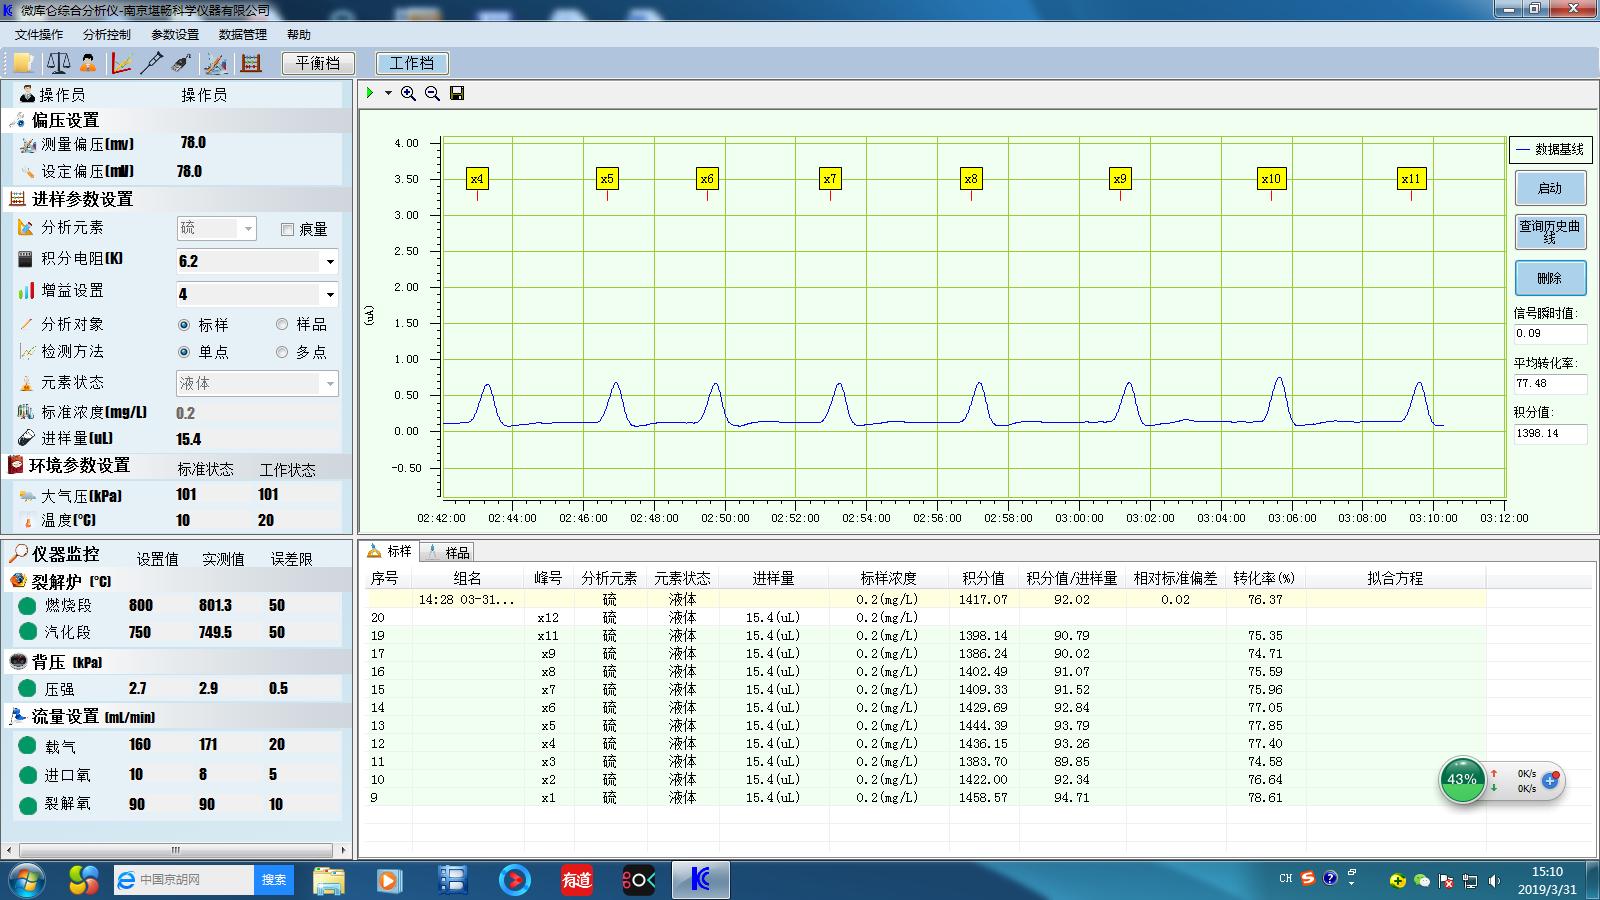This screenshot has width=1600, height=900.
Task: Open the Windows Start button
Action: coord(27,880)
